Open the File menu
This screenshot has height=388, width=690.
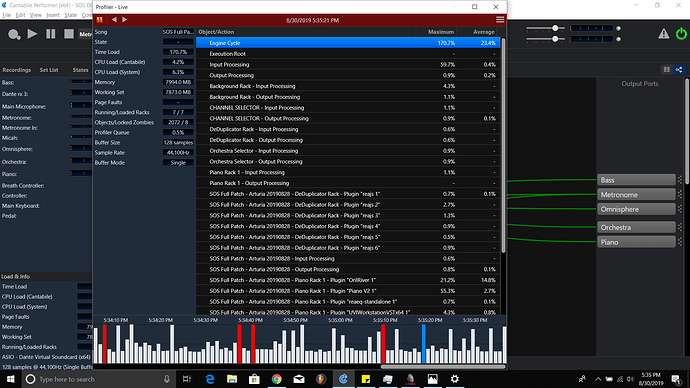pos(7,15)
